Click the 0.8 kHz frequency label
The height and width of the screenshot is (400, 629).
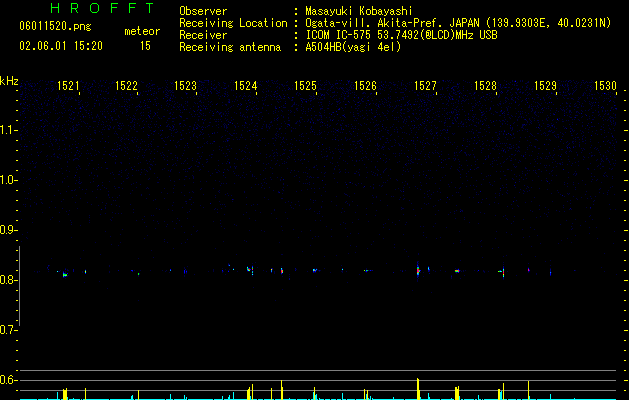pos(9,280)
